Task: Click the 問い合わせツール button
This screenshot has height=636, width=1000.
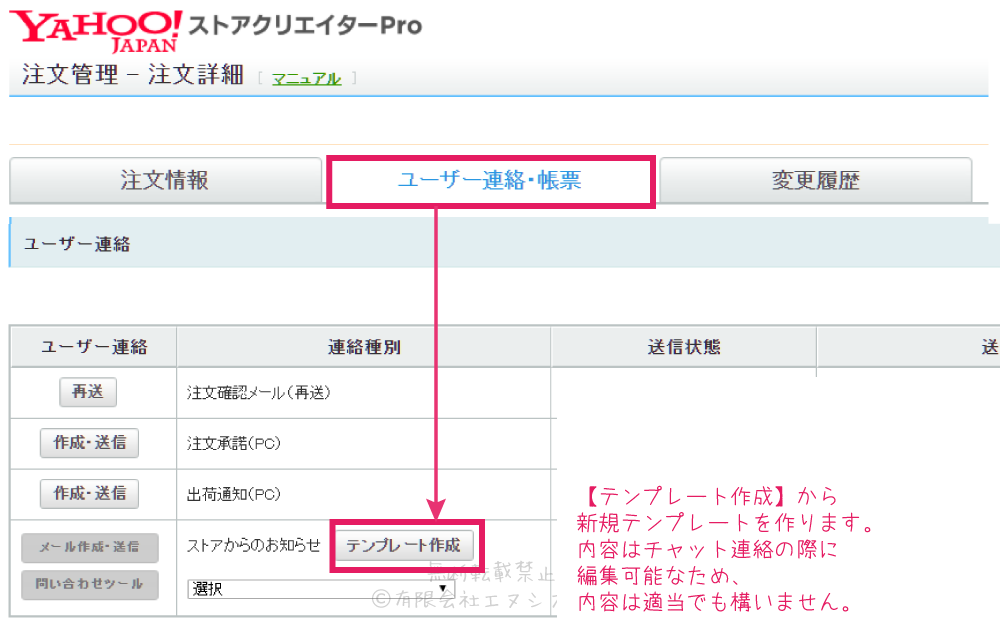Action: (x=89, y=584)
